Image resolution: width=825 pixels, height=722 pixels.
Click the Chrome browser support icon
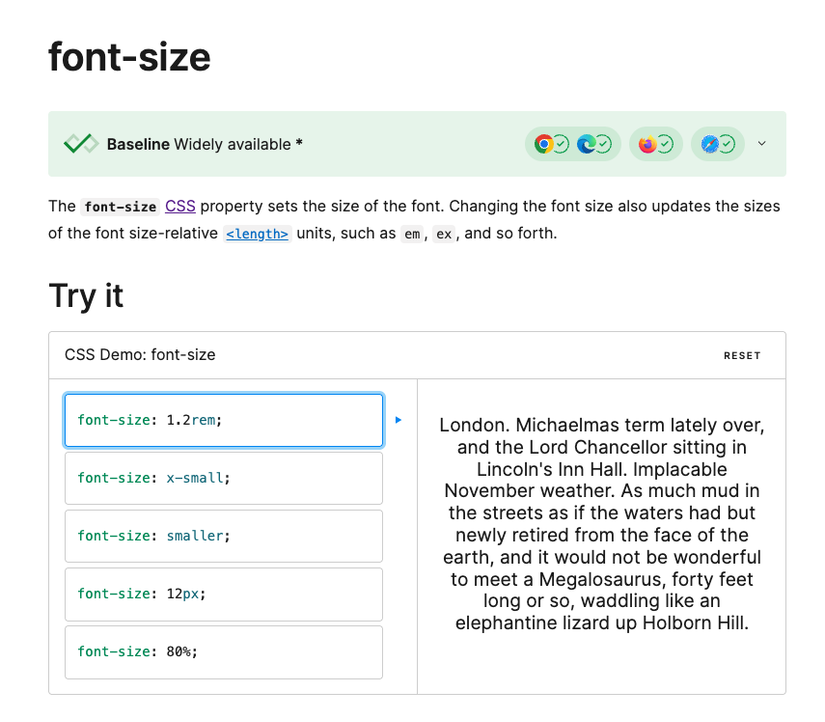[x=542, y=144]
